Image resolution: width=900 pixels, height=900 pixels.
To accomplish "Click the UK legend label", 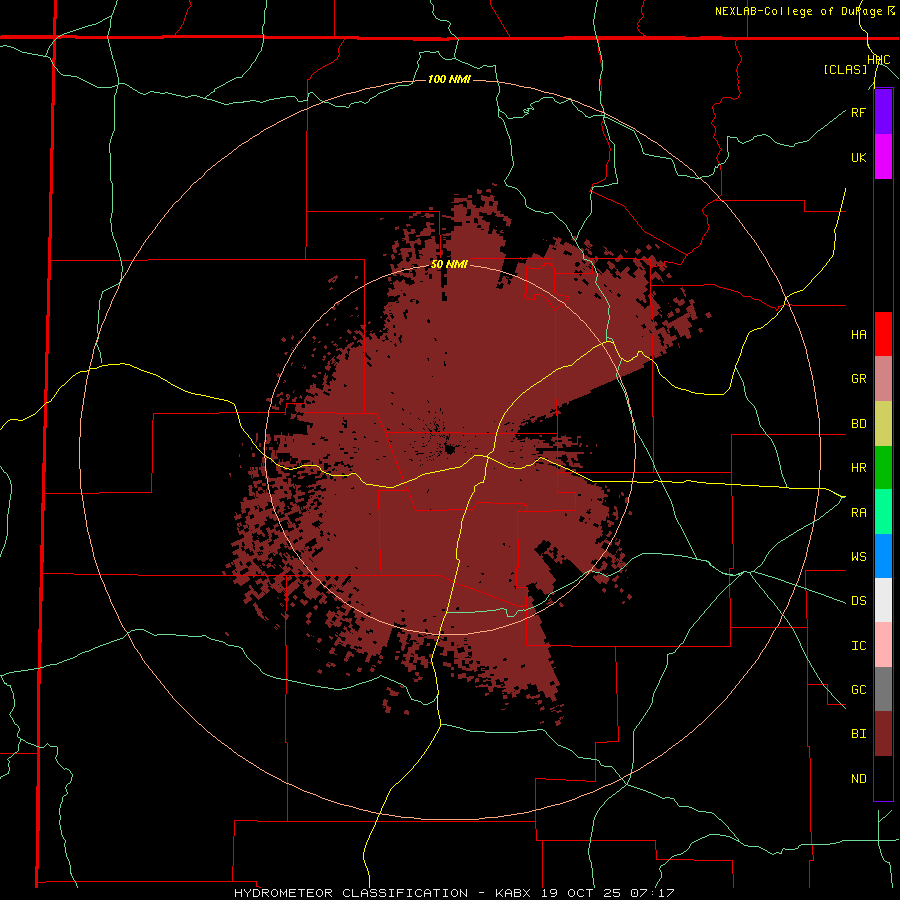I will coord(858,157).
